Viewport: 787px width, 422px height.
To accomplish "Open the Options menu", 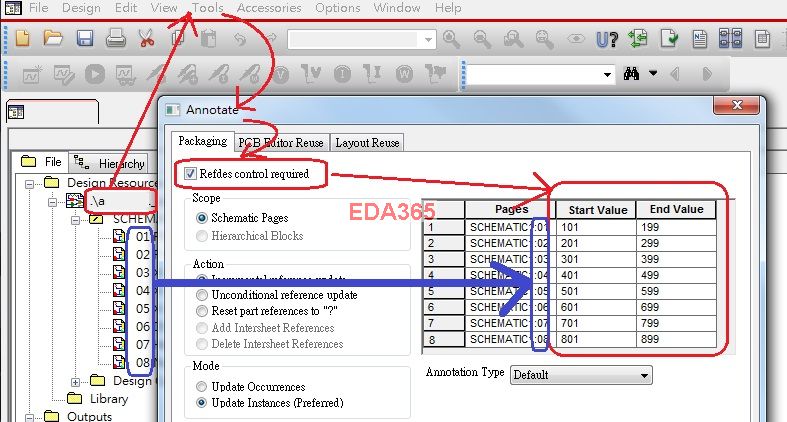I will click(338, 8).
